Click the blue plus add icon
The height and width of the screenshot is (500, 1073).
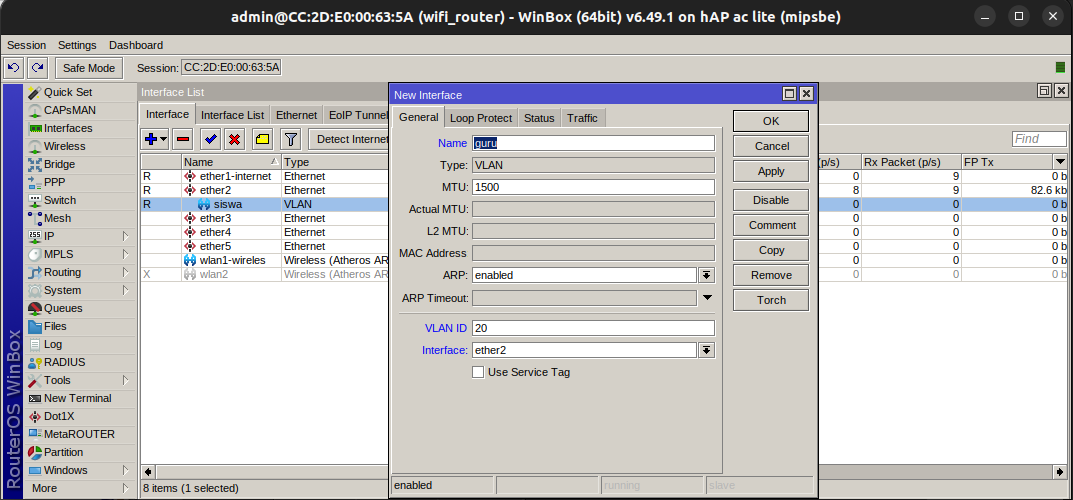[x=151, y=139]
